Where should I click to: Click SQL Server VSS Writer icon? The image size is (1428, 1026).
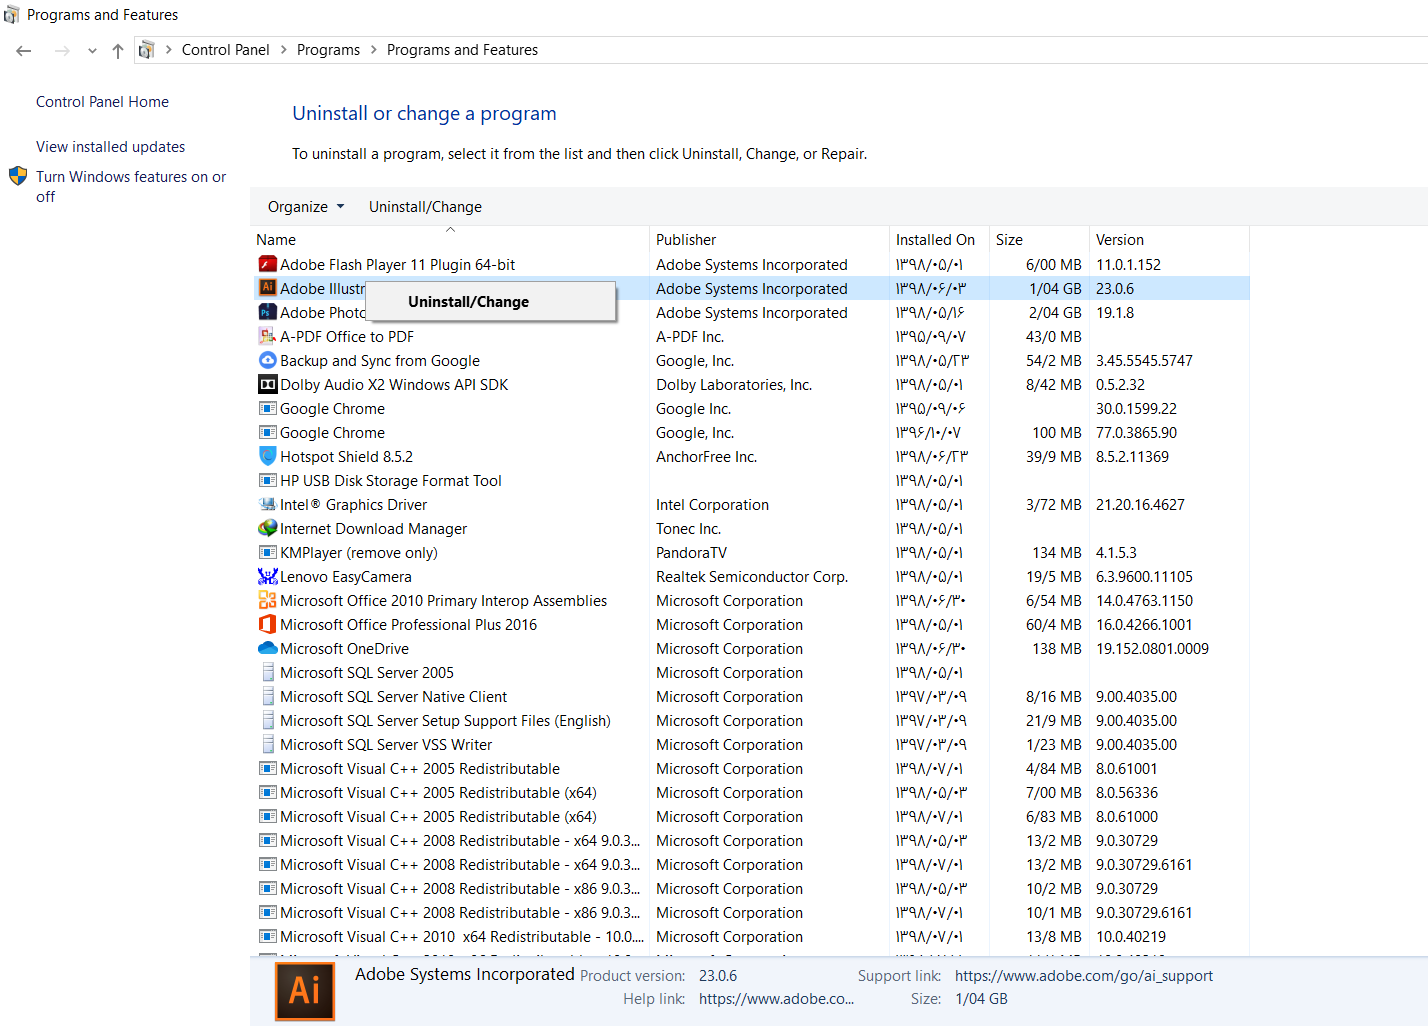[268, 744]
